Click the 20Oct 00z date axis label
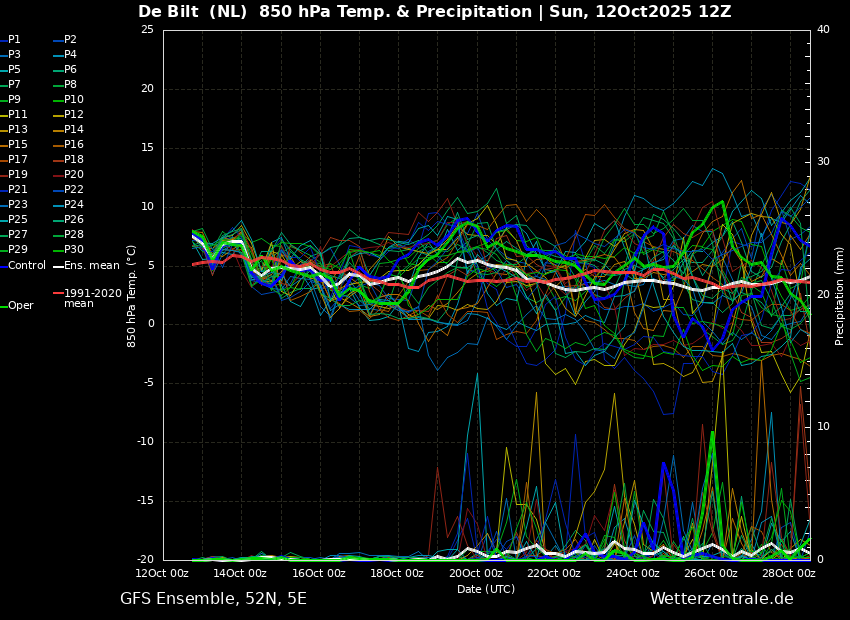Screen dimensions: 850x620 475,573
